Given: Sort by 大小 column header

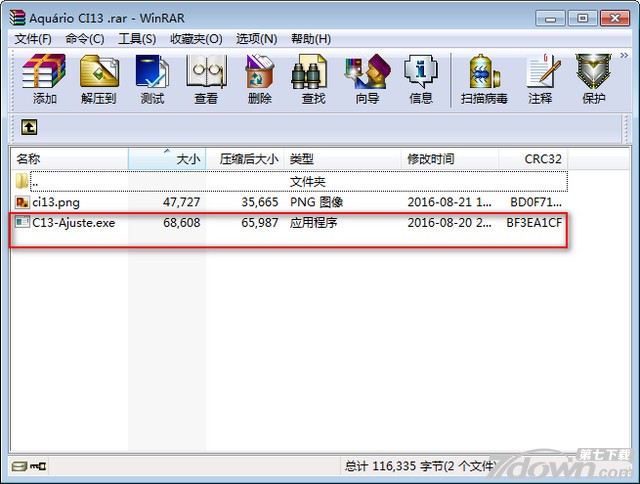Looking at the screenshot, I should click(x=167, y=159).
